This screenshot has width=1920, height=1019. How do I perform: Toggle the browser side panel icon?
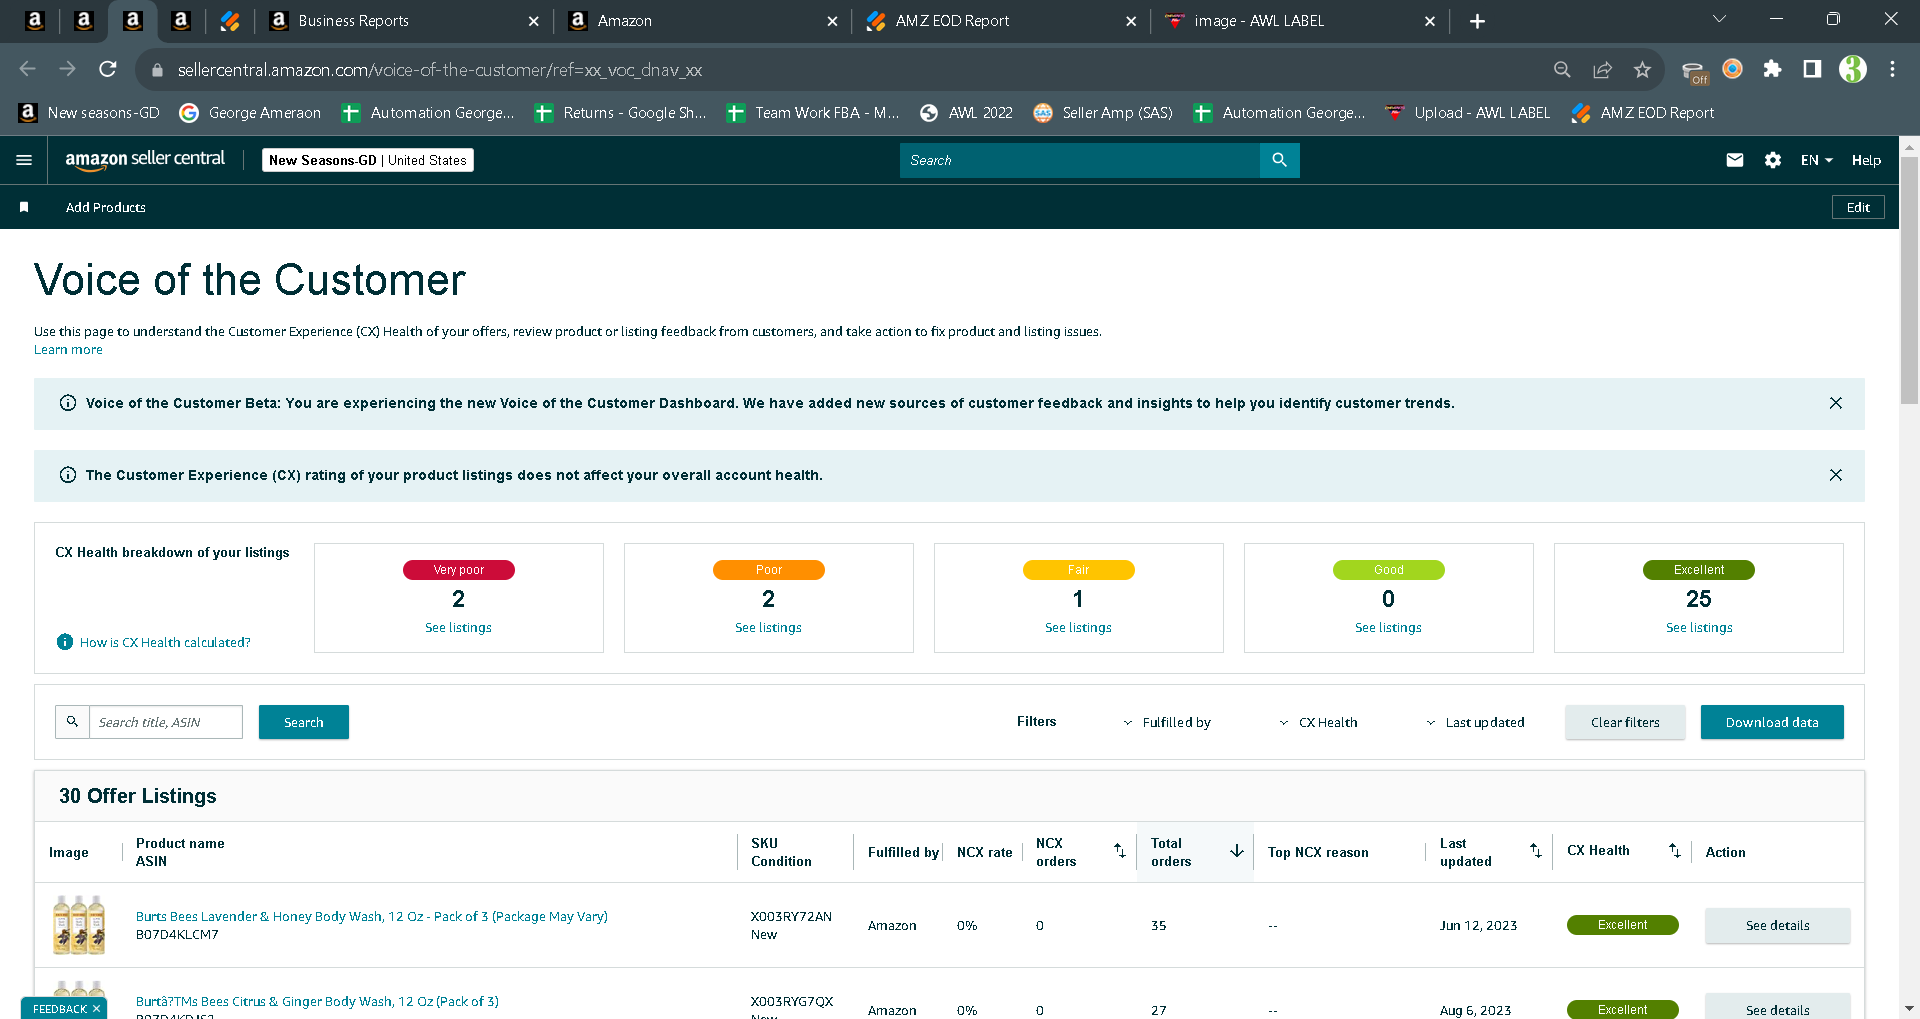(1812, 69)
